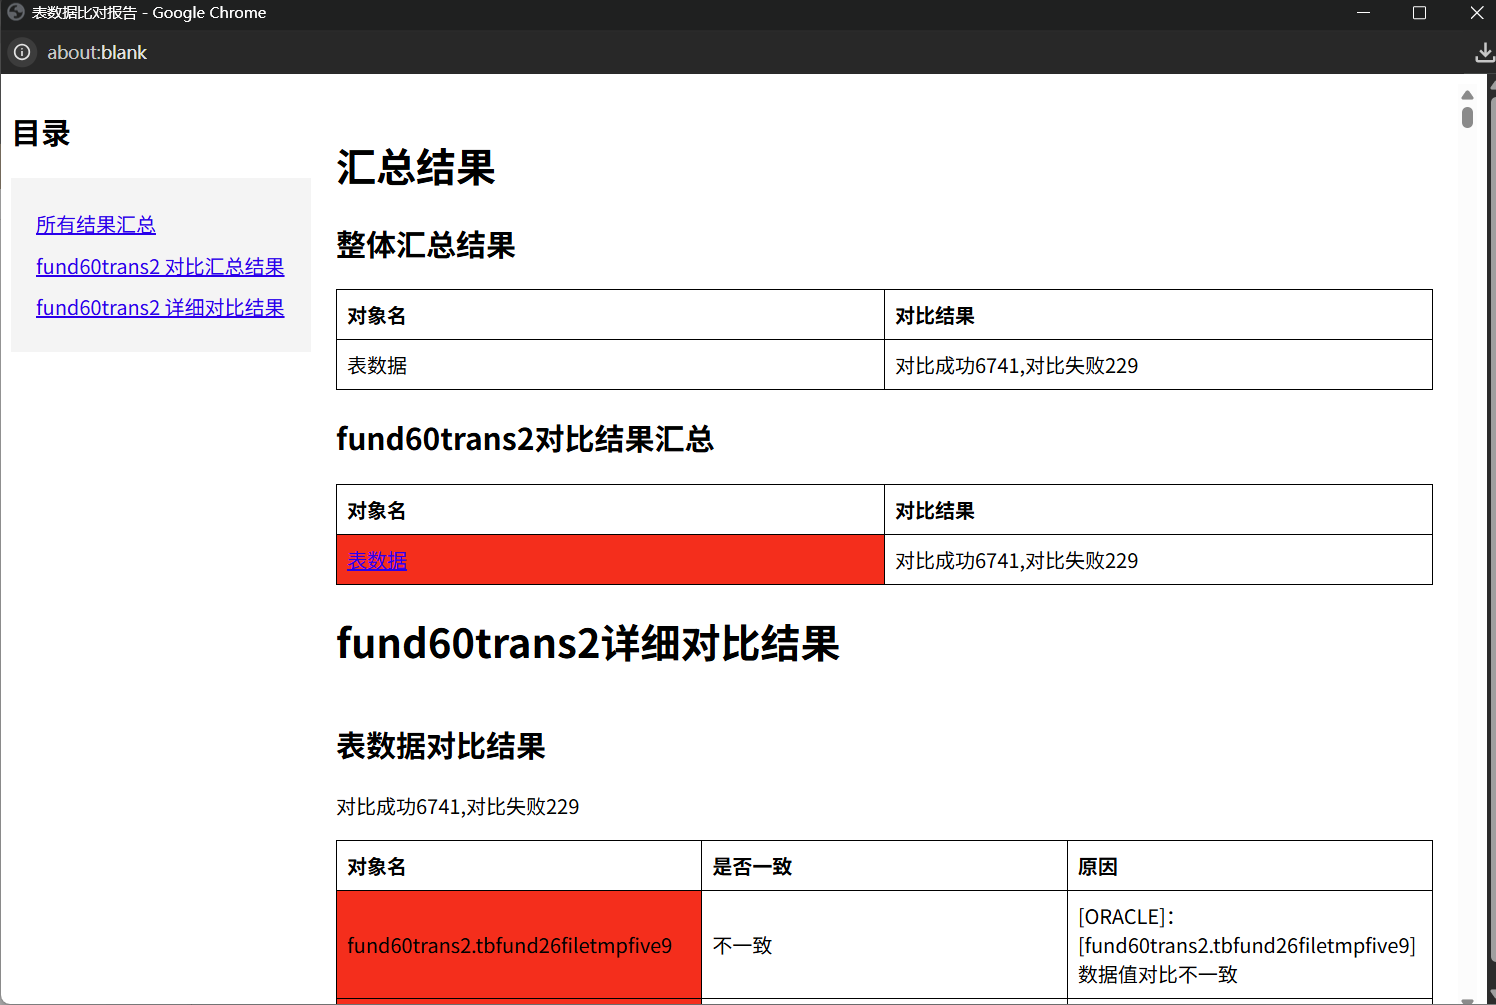Click the vertical scrollbar thumb
1496x1005 pixels.
[x=1467, y=118]
